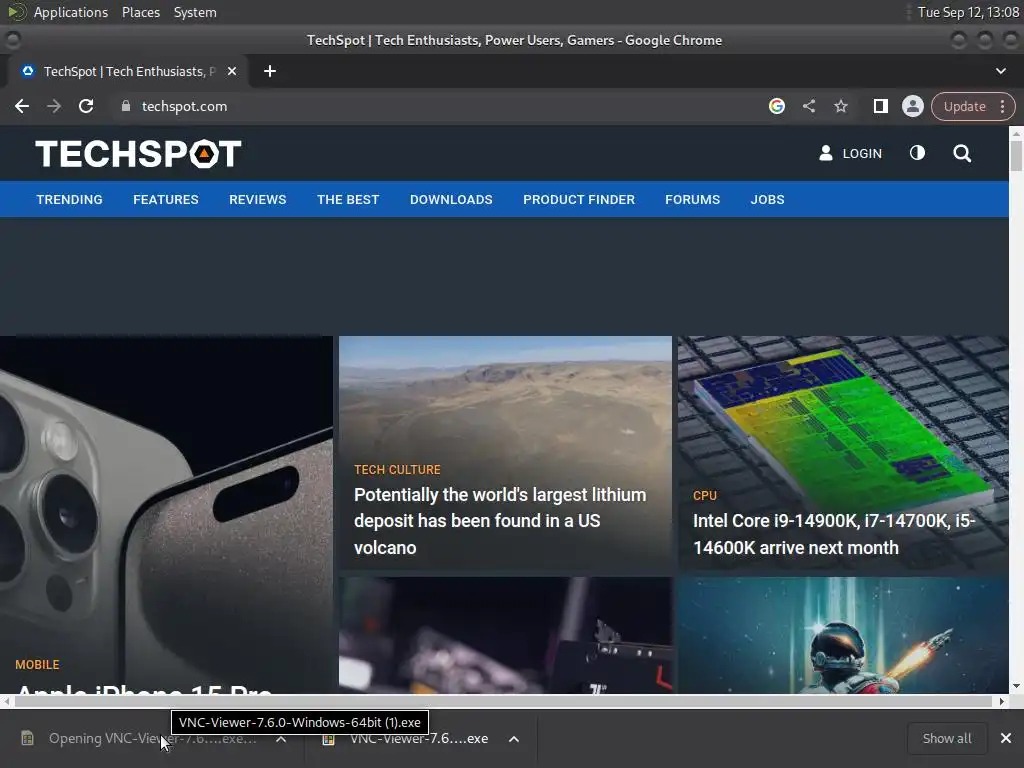This screenshot has height=768, width=1024.
Task: Close the TechSpot tab
Action: (232, 71)
